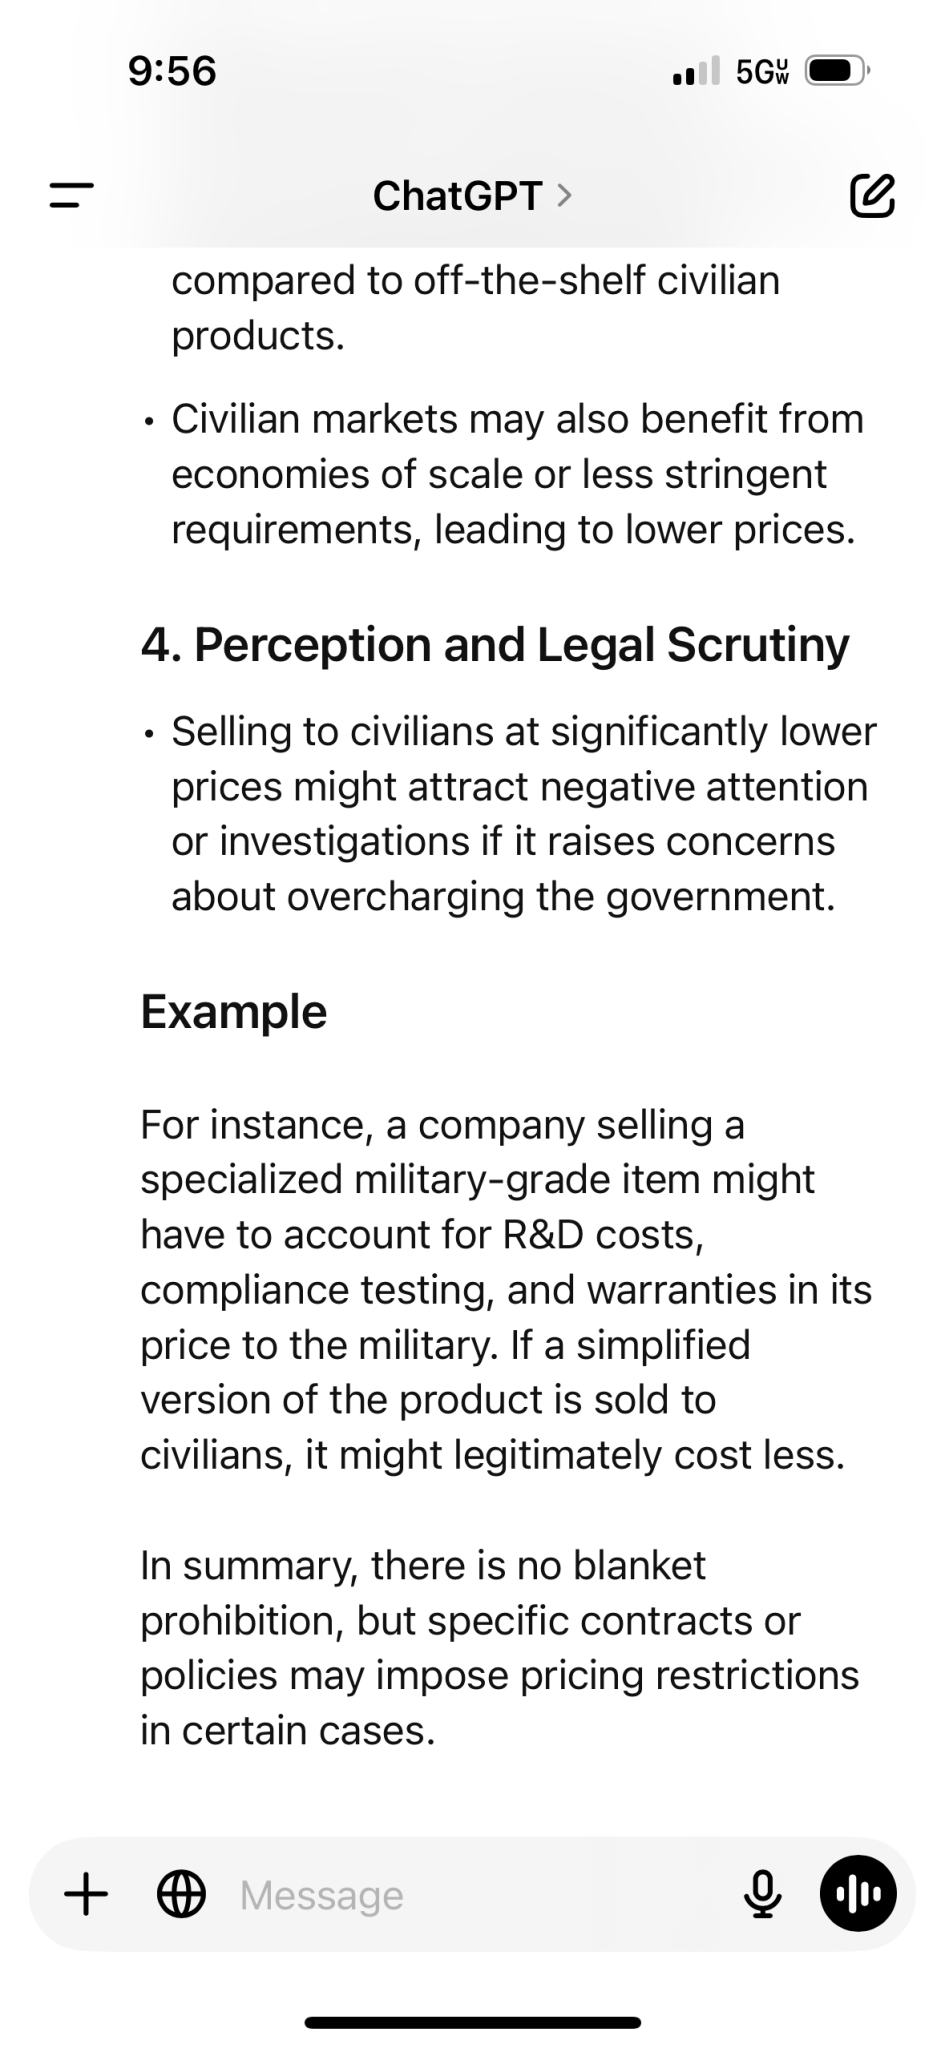Launch voice mode waveform button
This screenshot has height=2048, width=945.
click(x=858, y=1893)
